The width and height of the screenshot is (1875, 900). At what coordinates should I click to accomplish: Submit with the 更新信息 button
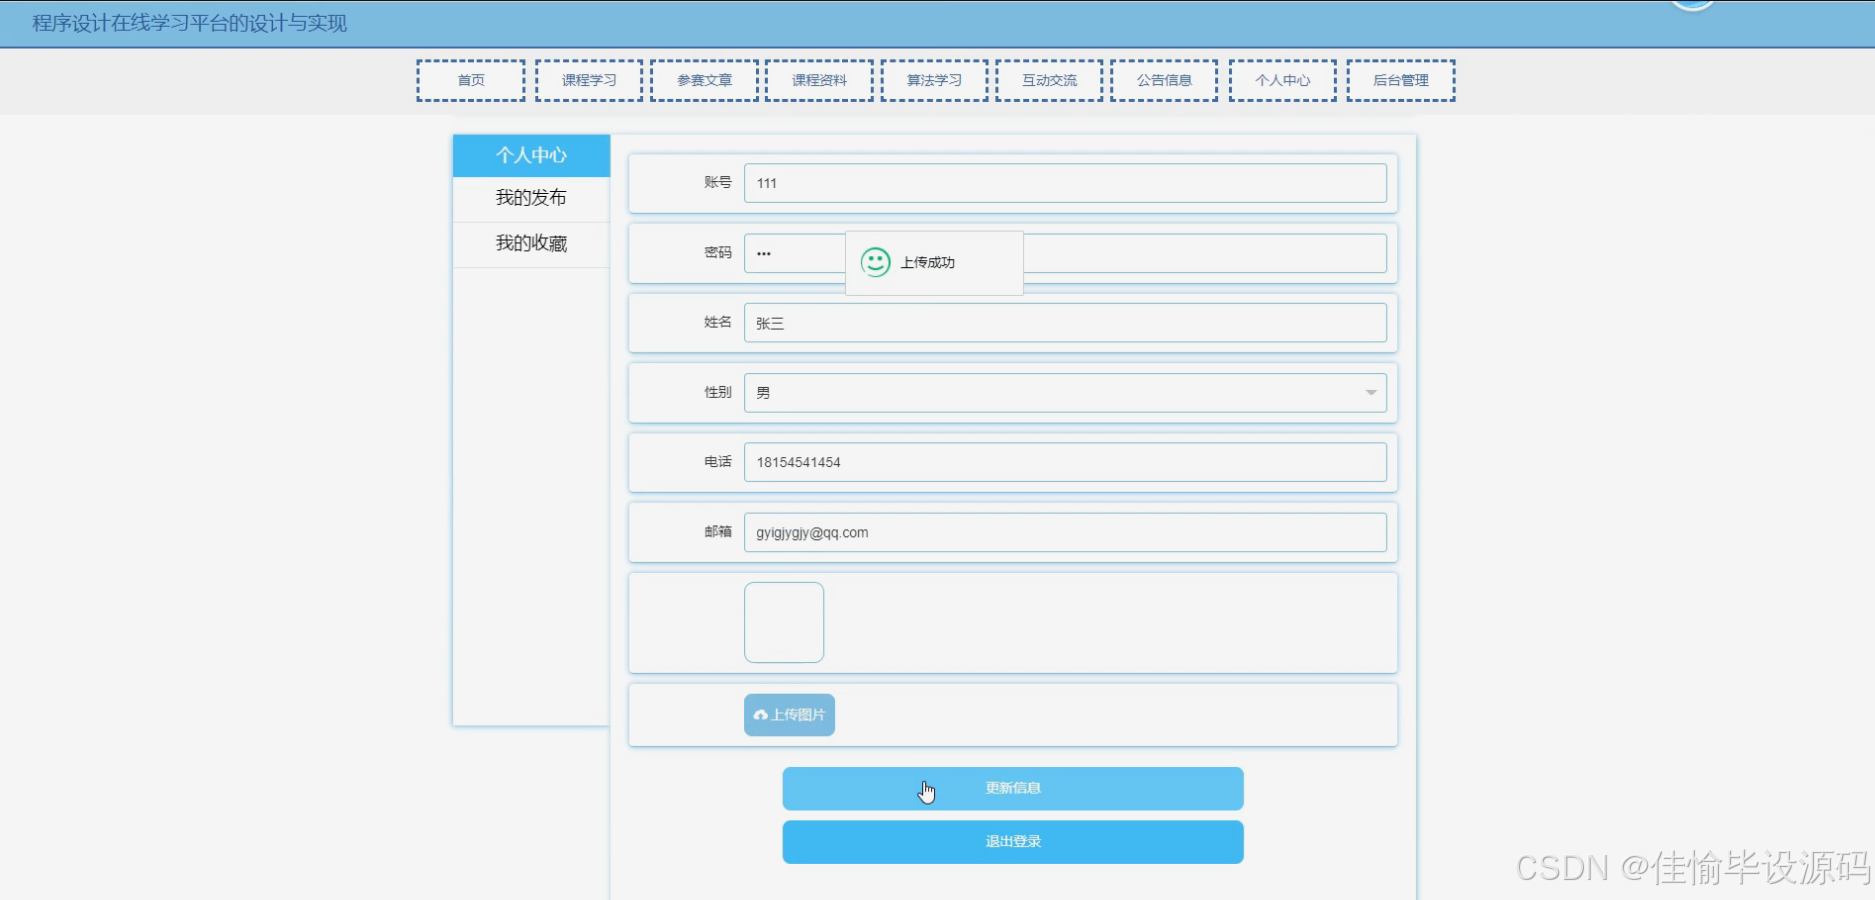click(x=1013, y=788)
